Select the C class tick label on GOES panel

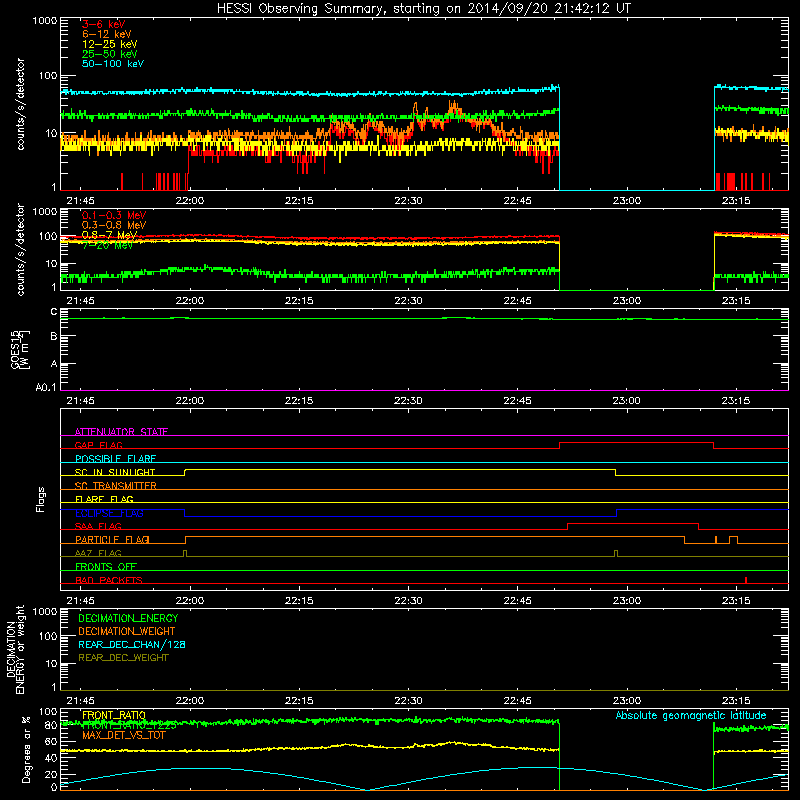click(54, 312)
